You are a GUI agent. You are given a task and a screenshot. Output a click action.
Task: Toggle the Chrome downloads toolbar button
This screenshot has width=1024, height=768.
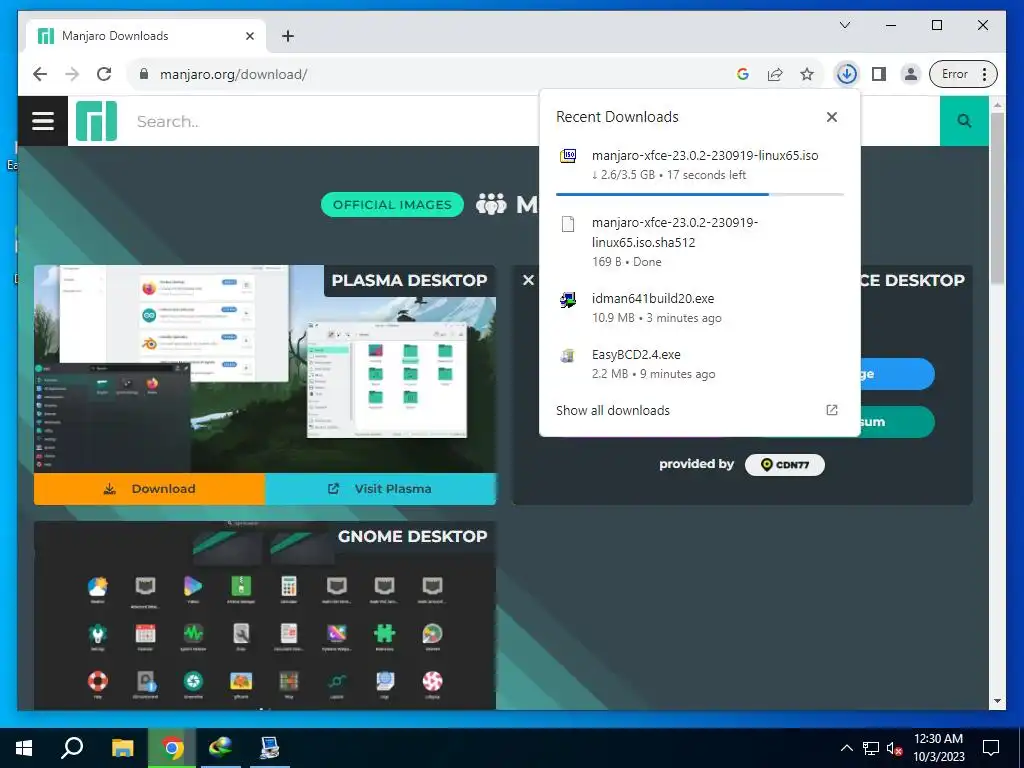[846, 74]
